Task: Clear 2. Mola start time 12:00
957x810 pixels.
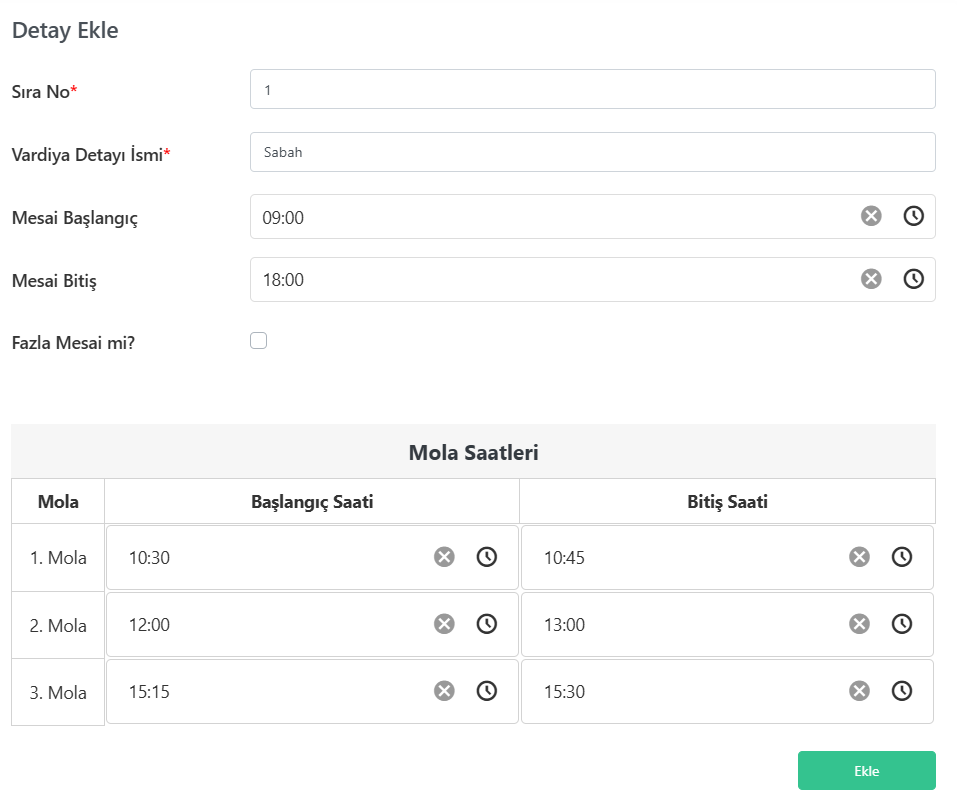Action: pyautogui.click(x=444, y=624)
